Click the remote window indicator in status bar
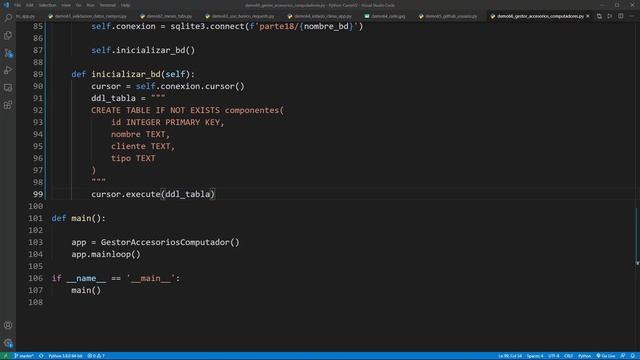The image size is (640, 360). [x=5, y=356]
